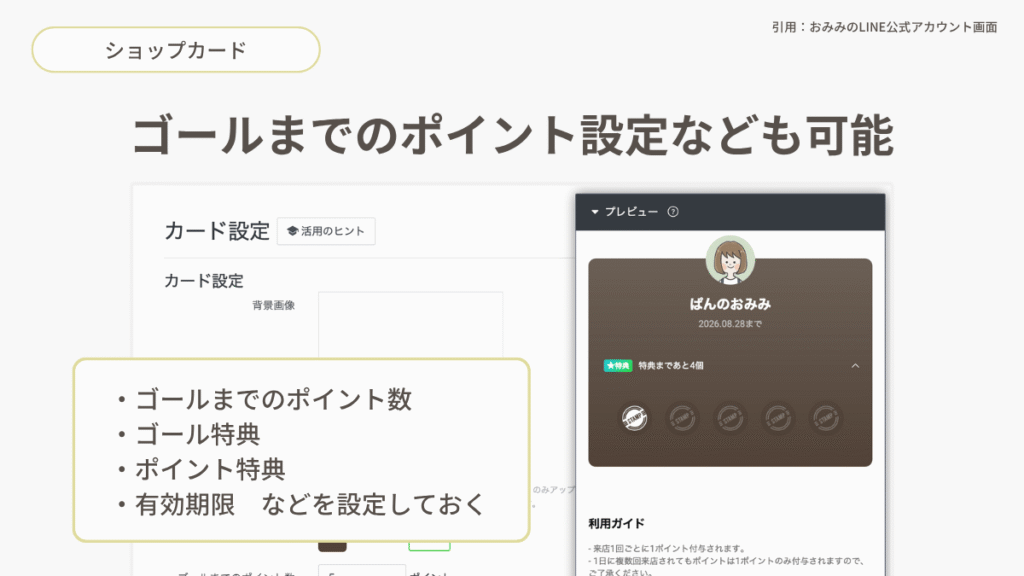
Task: Click the second empty stamp slot
Action: 682,418
